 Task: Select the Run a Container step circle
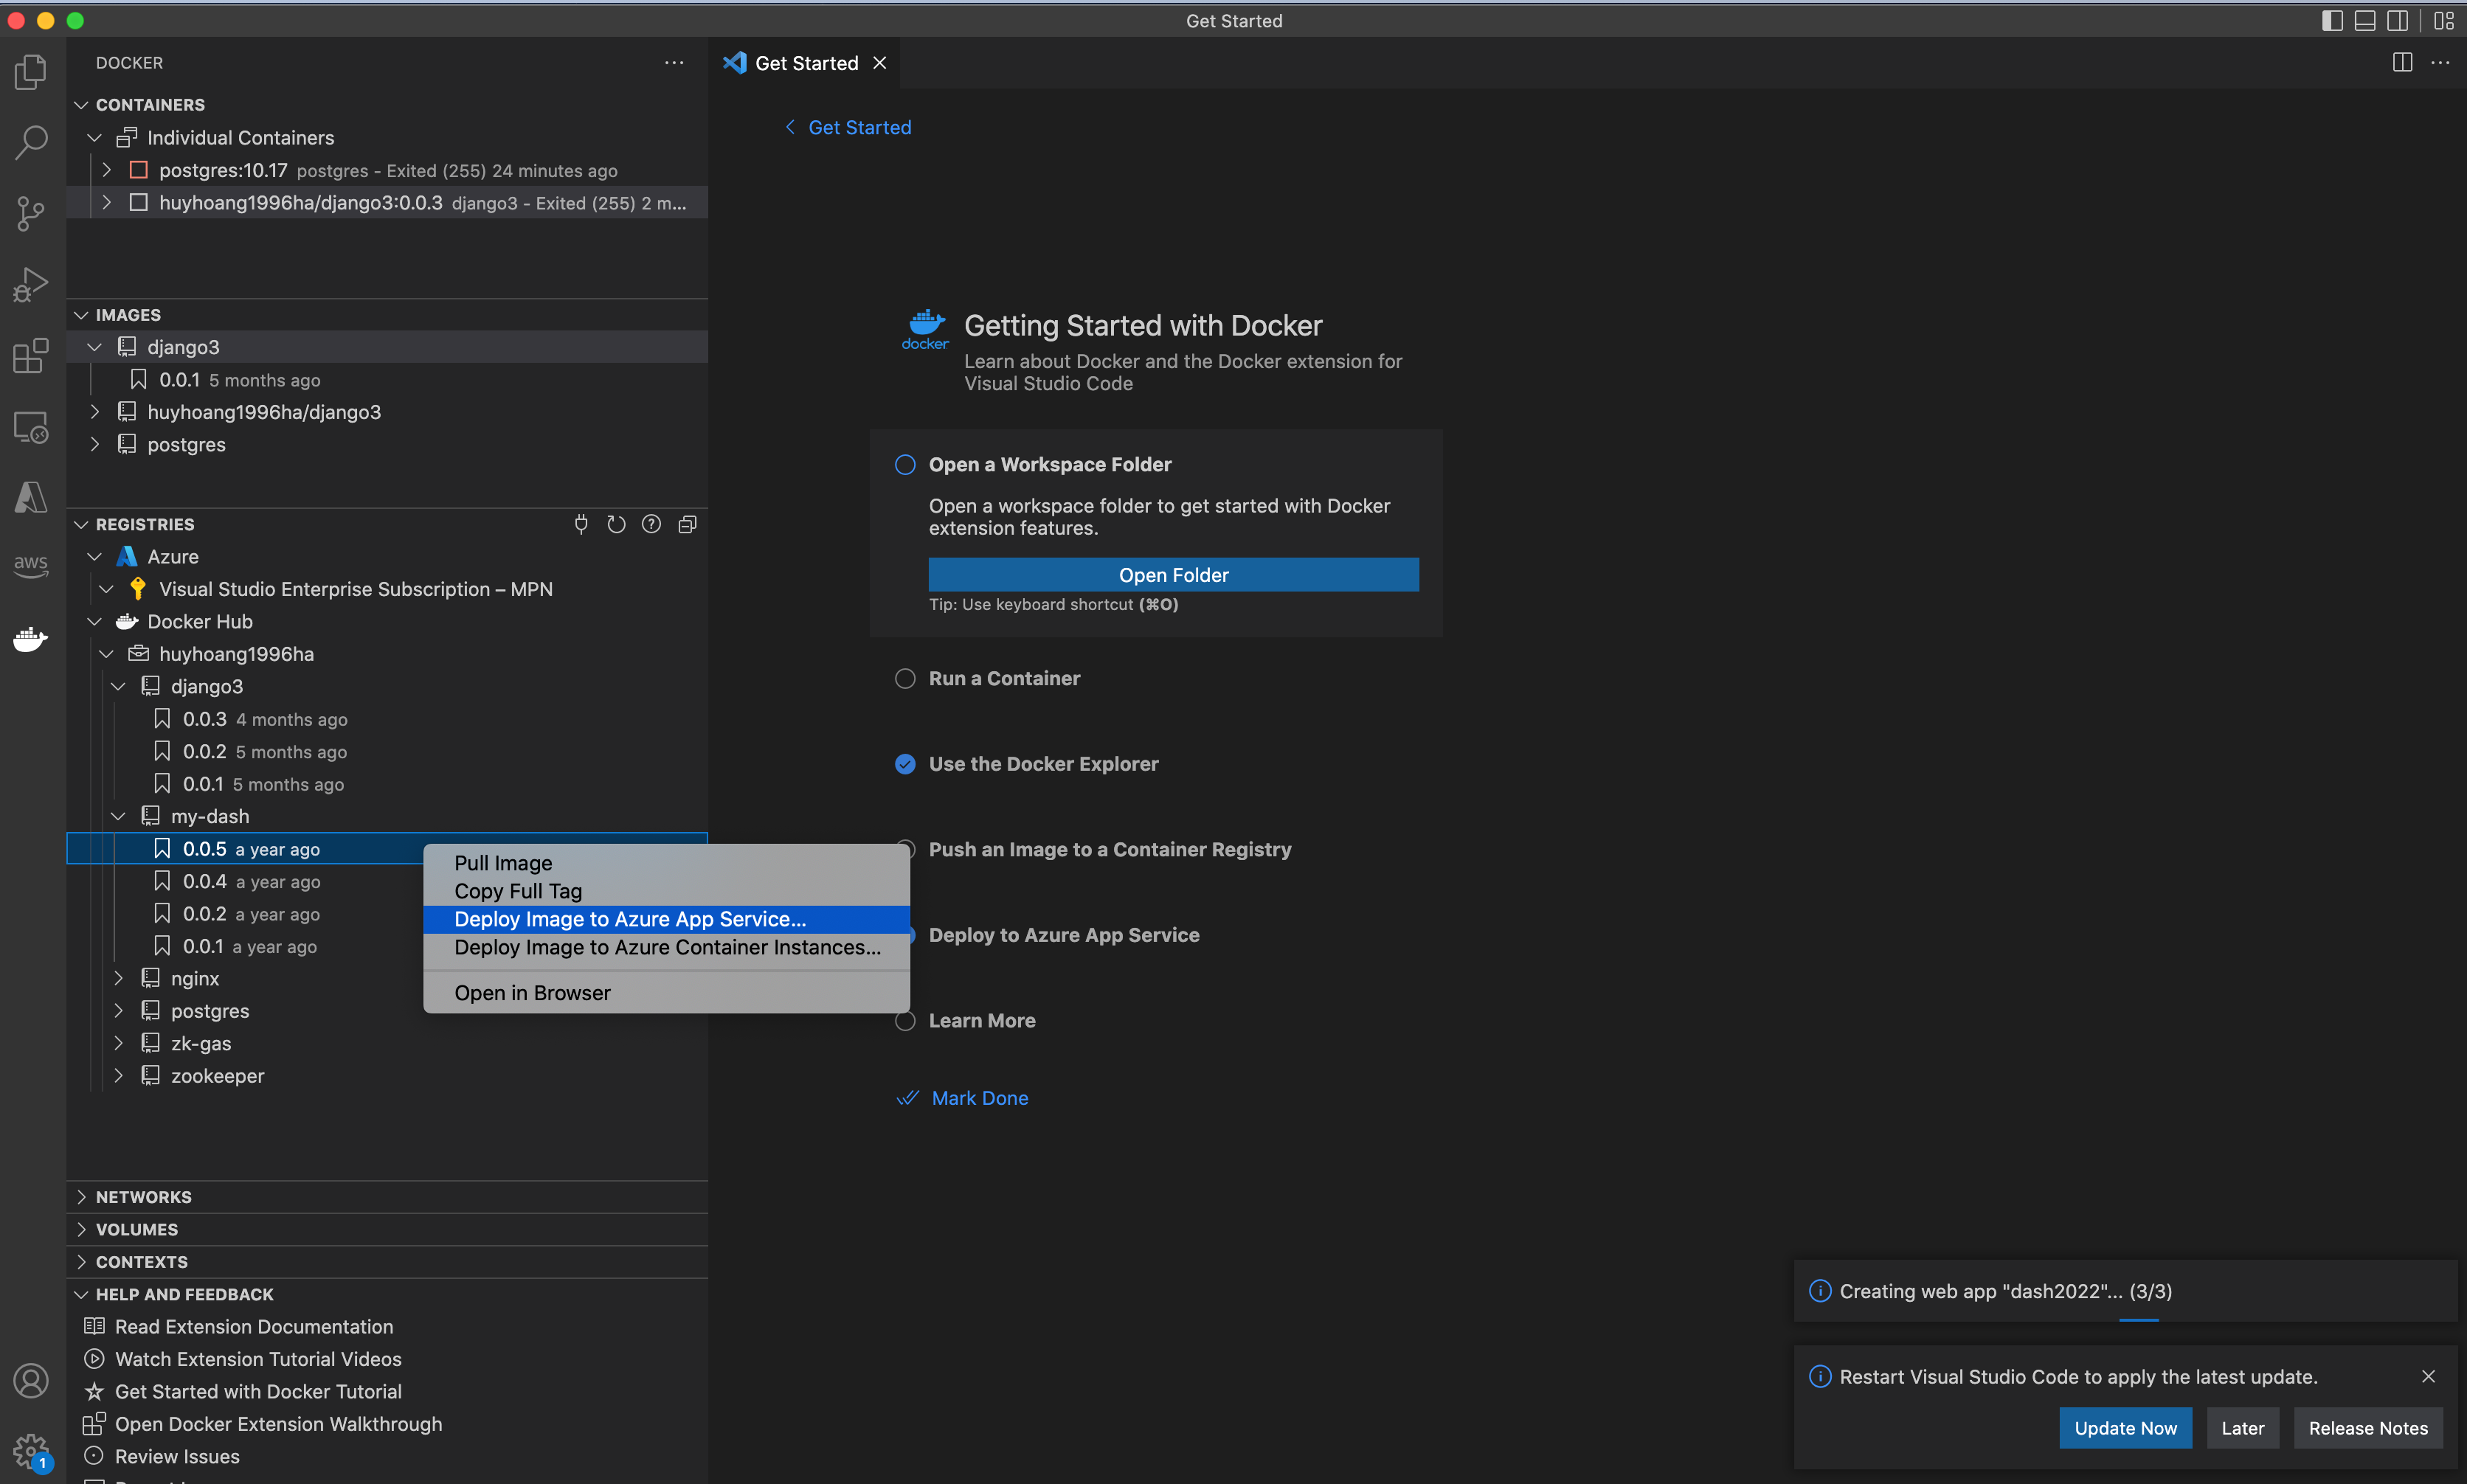tap(905, 678)
